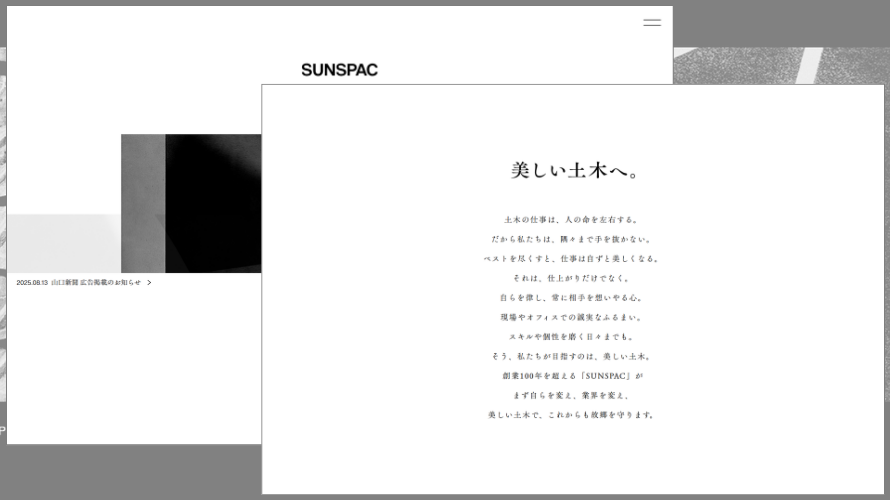890x500 pixels.
Task: Open the hamburger menu icon
Action: coord(652,22)
